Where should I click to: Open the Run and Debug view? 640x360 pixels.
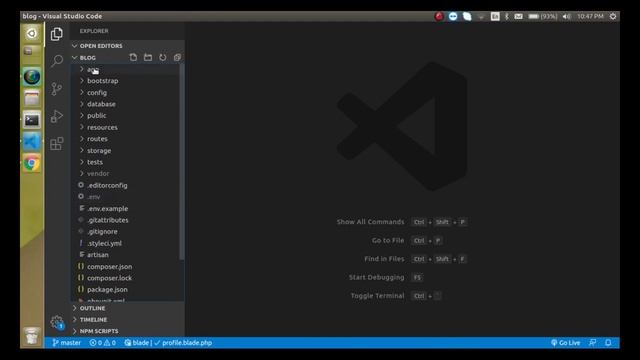(57, 116)
